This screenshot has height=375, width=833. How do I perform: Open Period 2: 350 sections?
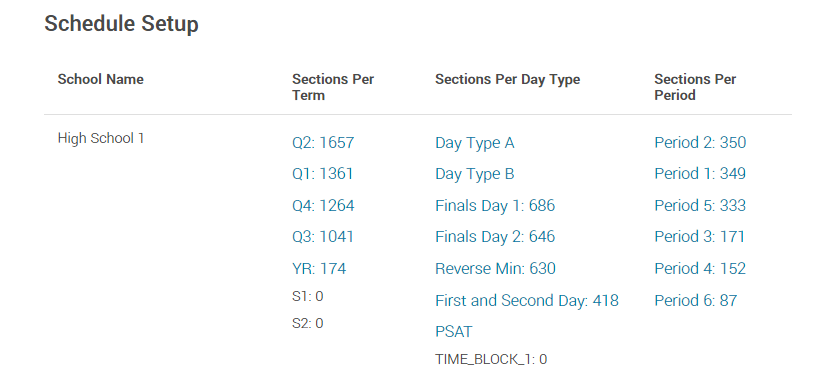pyautogui.click(x=700, y=143)
